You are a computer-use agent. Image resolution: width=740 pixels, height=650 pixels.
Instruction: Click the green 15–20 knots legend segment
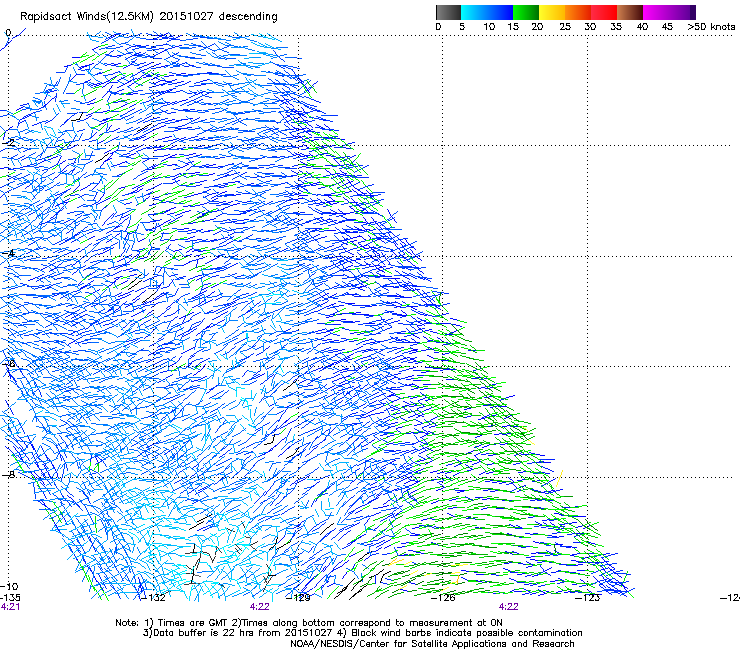click(x=526, y=12)
